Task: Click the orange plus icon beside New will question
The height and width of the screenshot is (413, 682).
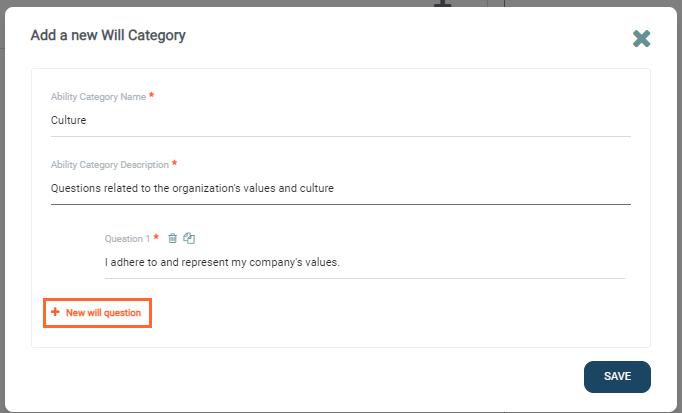Action: (56, 313)
